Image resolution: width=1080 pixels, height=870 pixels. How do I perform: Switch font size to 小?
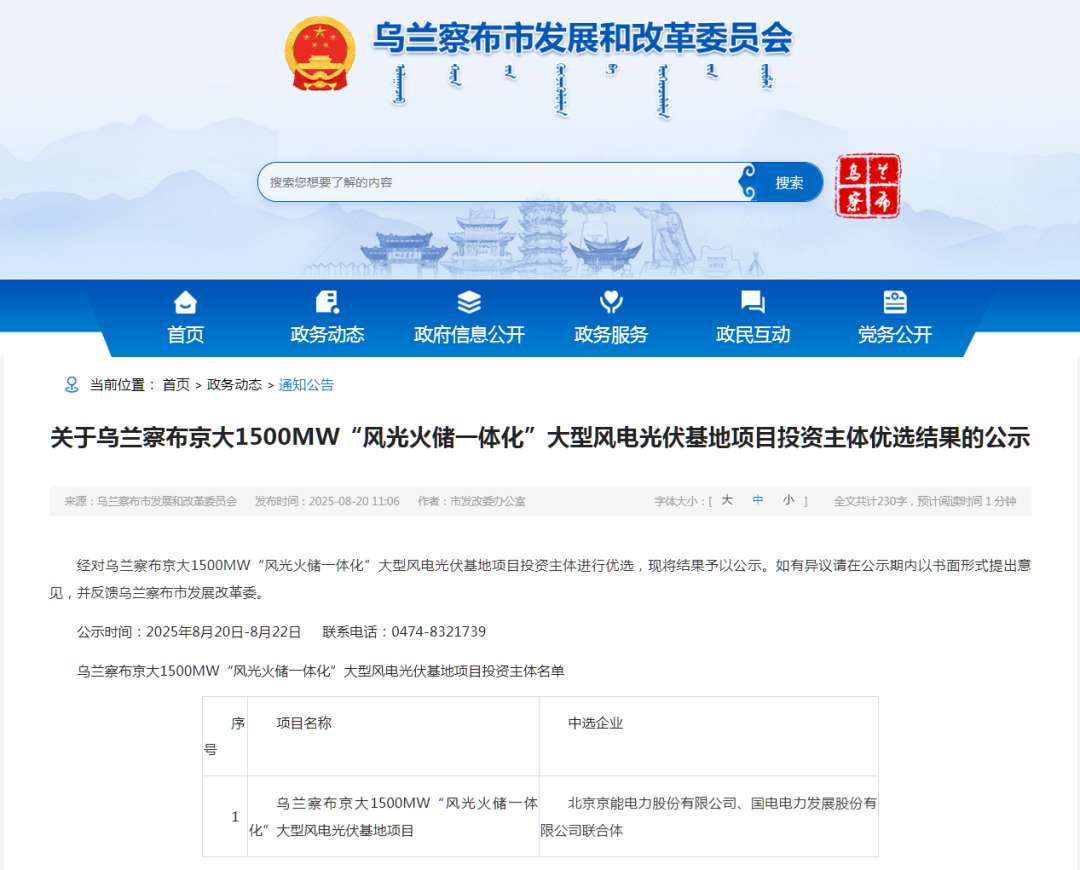(x=787, y=501)
